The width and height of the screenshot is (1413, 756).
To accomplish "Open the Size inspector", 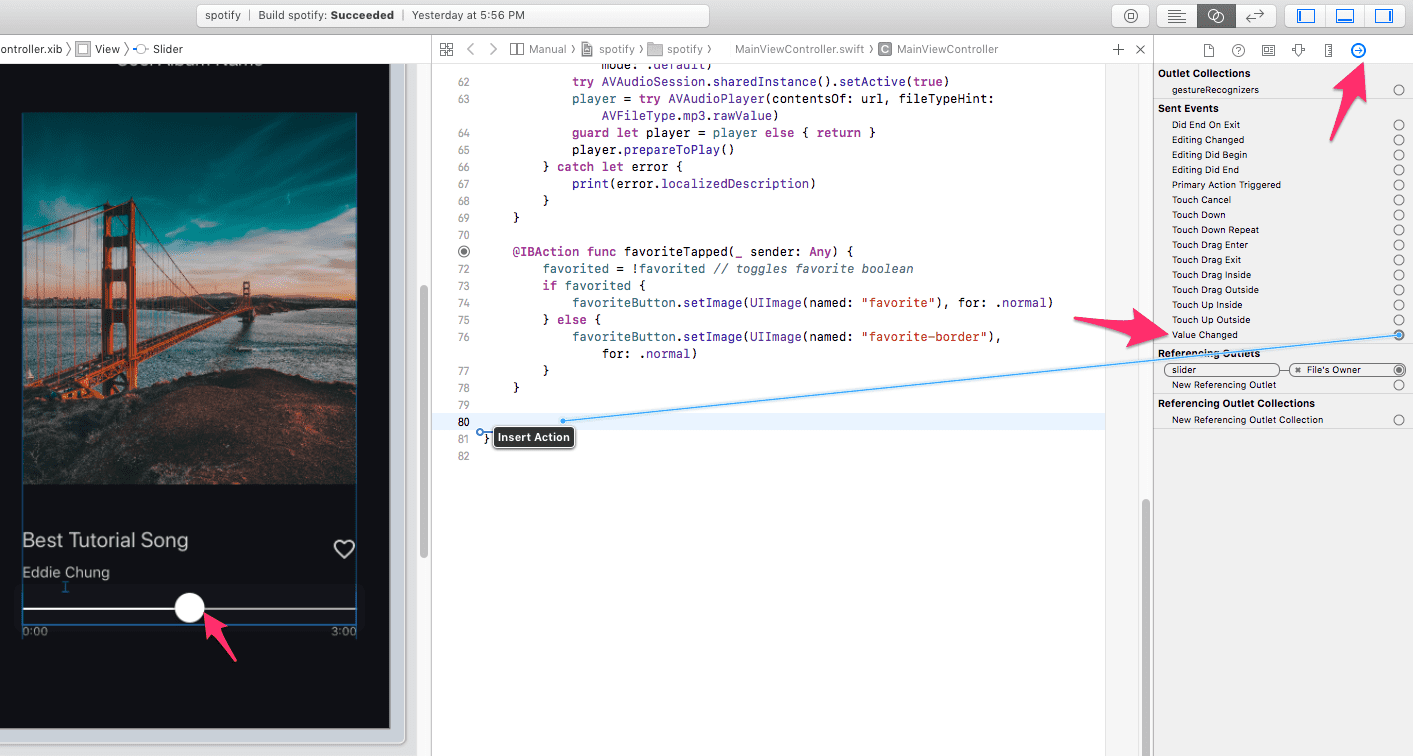I will point(1328,50).
